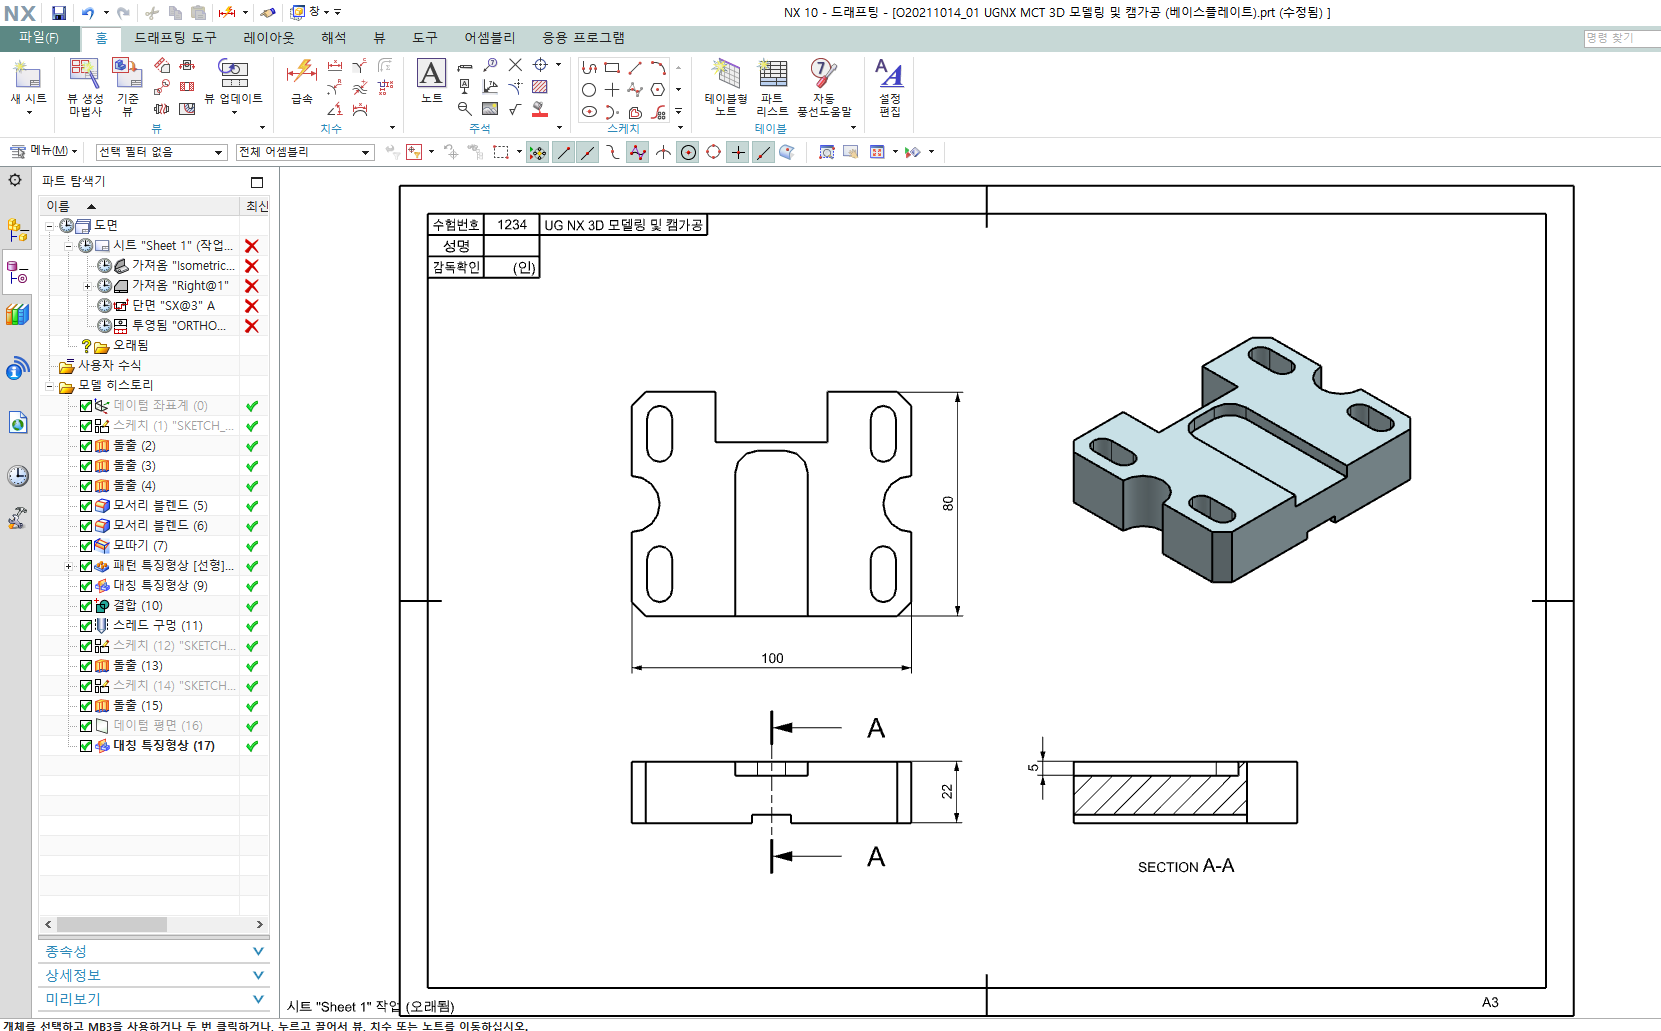Select the circle sketch tool
Image resolution: width=1661 pixels, height=1031 pixels.
(x=589, y=90)
